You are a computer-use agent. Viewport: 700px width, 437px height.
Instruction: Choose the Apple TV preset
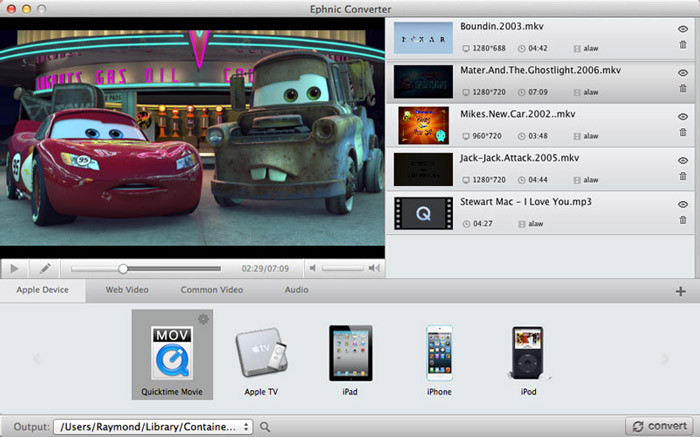click(x=261, y=361)
